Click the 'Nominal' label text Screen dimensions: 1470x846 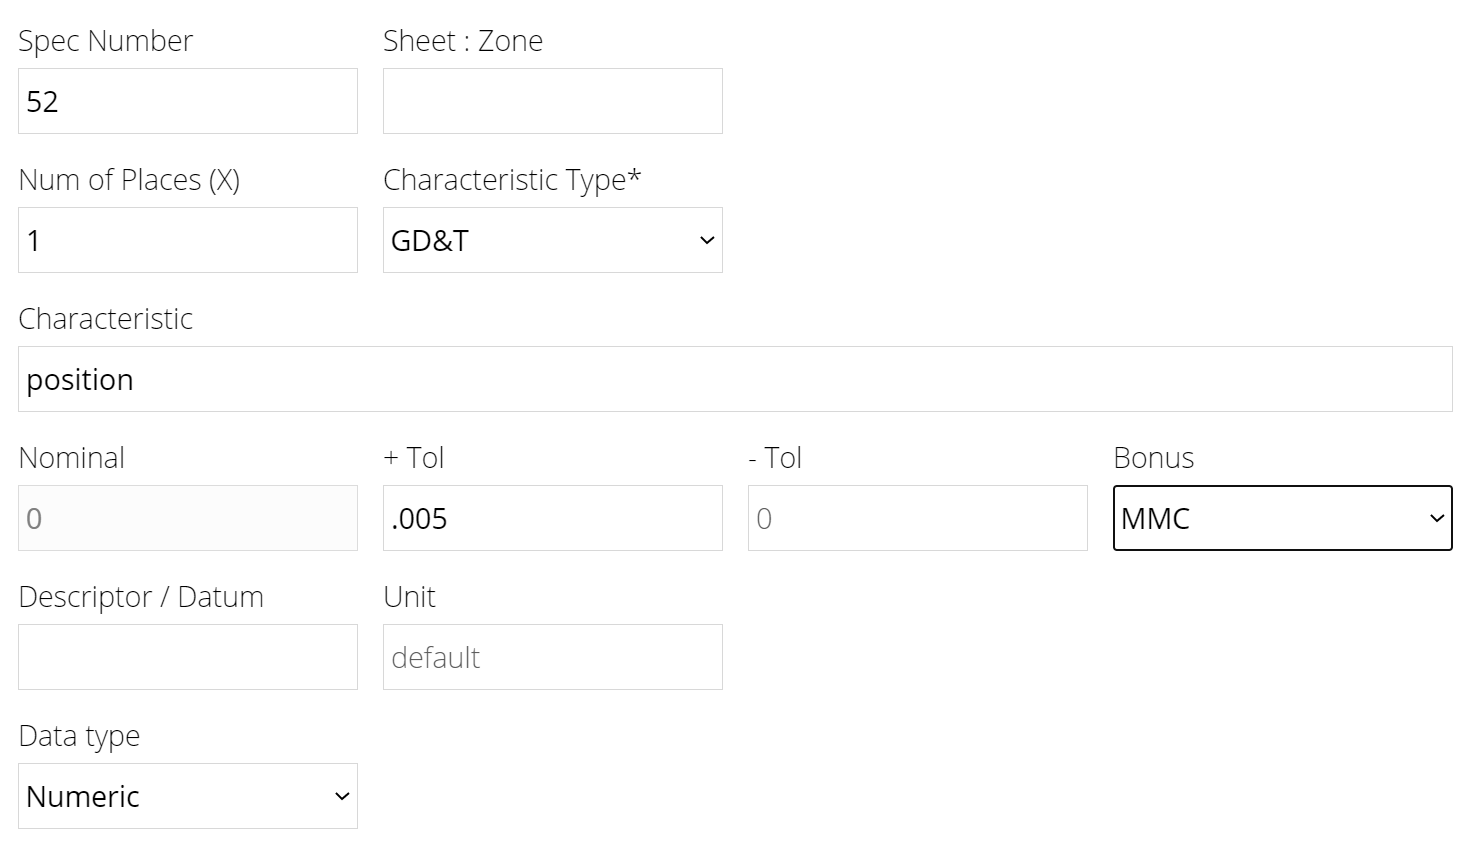pos(72,458)
